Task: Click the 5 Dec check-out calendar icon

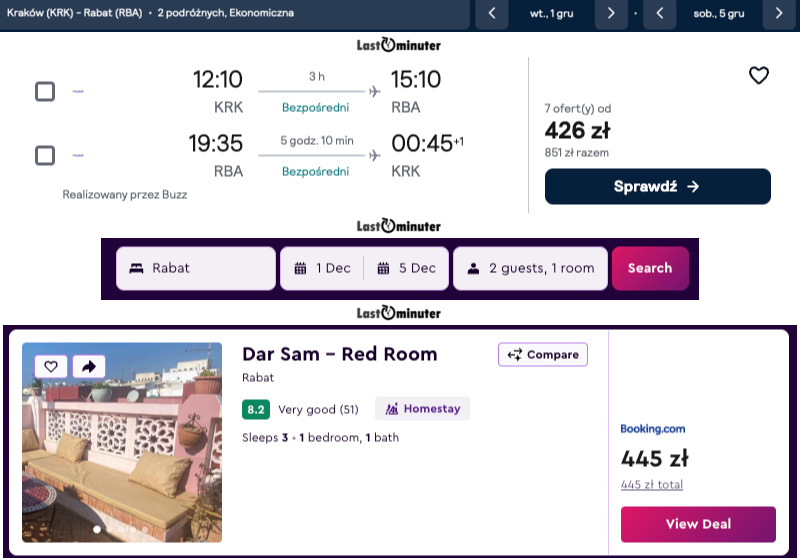Action: pos(383,268)
